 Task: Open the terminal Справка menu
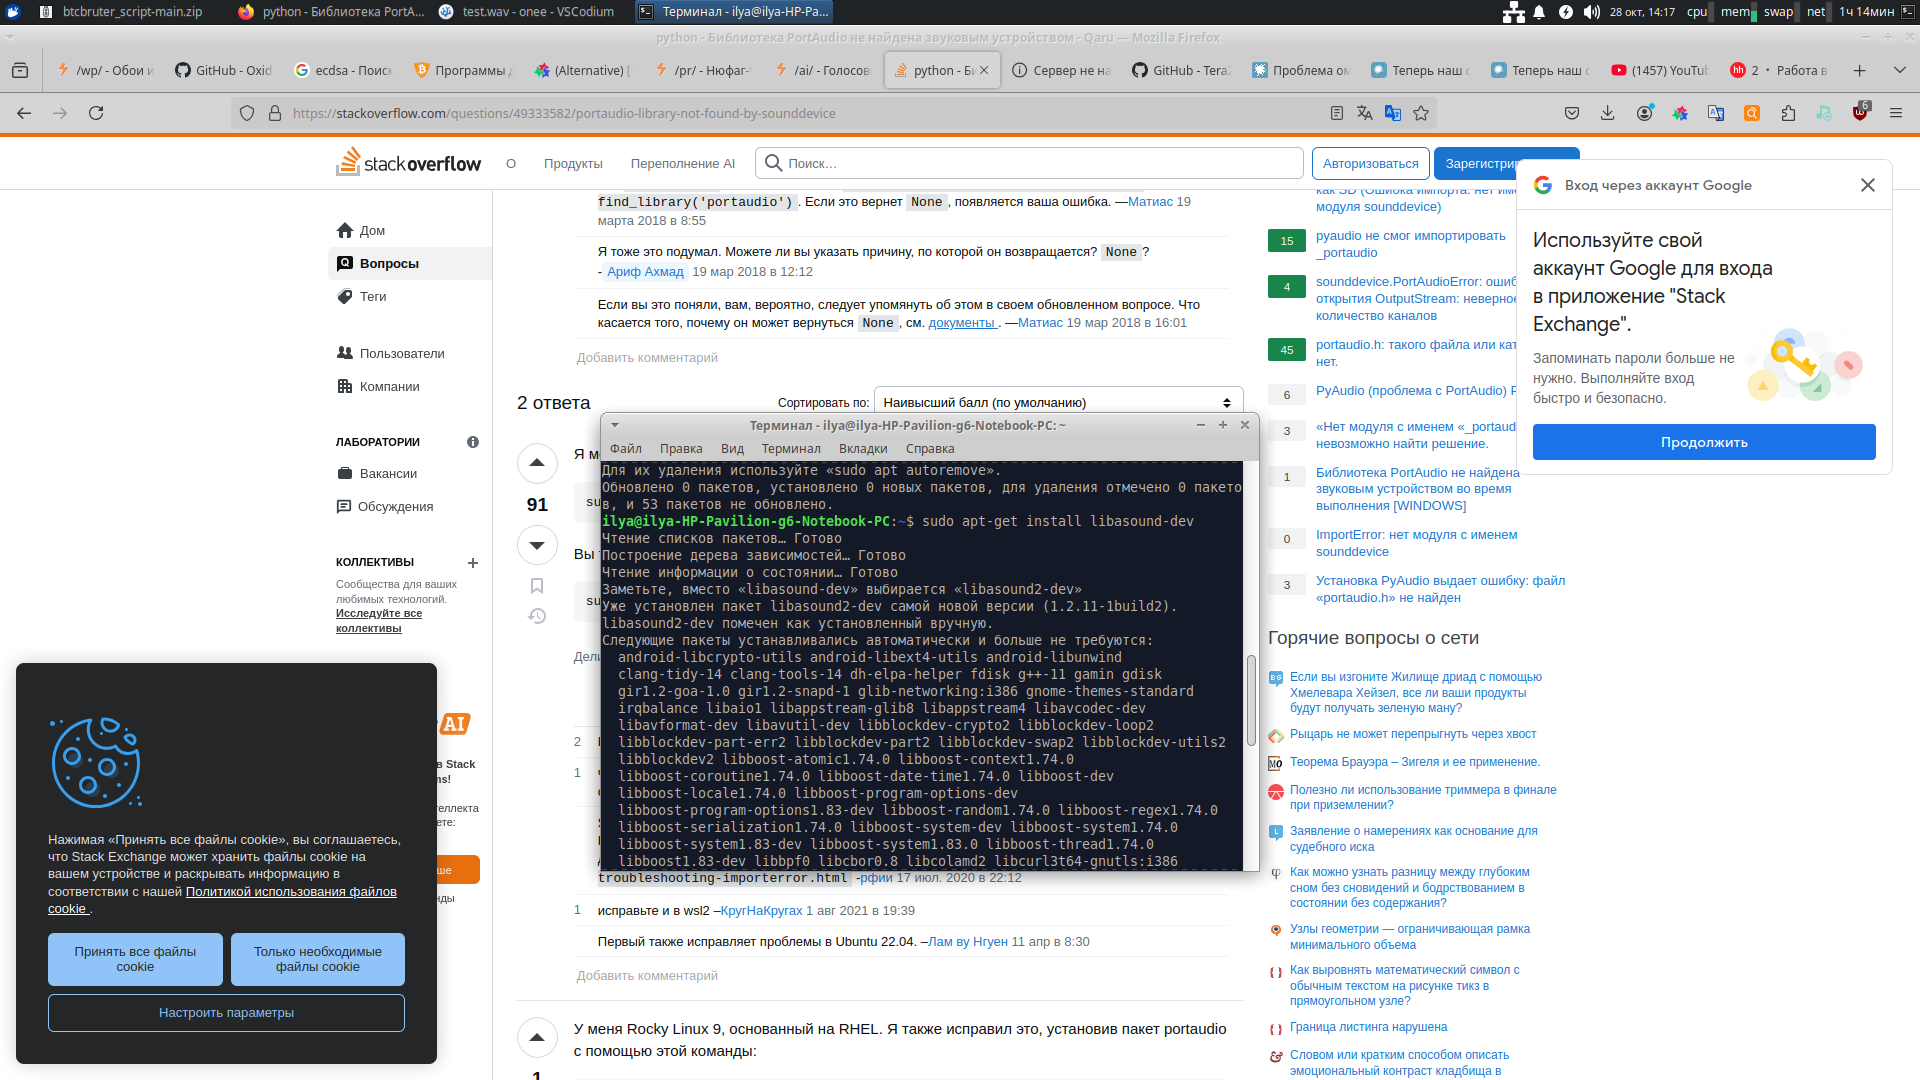pyautogui.click(x=930, y=449)
